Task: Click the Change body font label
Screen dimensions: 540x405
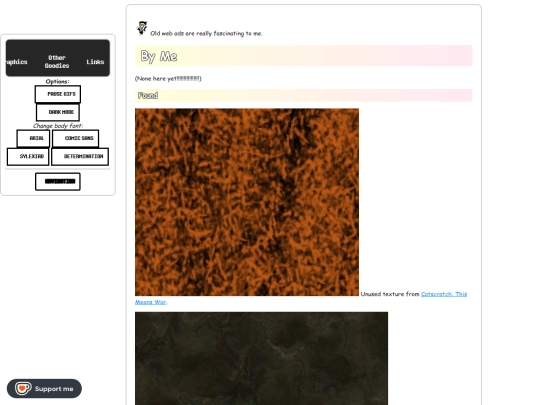Action: (58, 126)
